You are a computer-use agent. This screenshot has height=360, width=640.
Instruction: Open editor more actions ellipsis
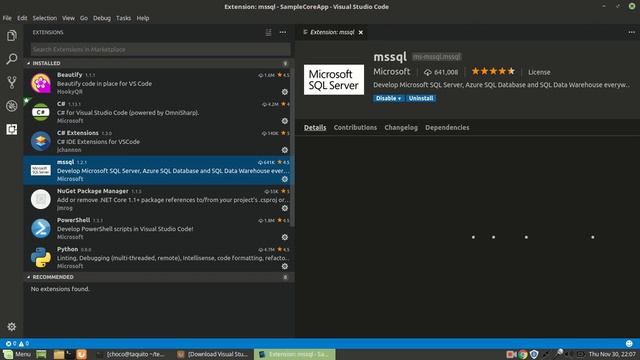click(x=631, y=32)
